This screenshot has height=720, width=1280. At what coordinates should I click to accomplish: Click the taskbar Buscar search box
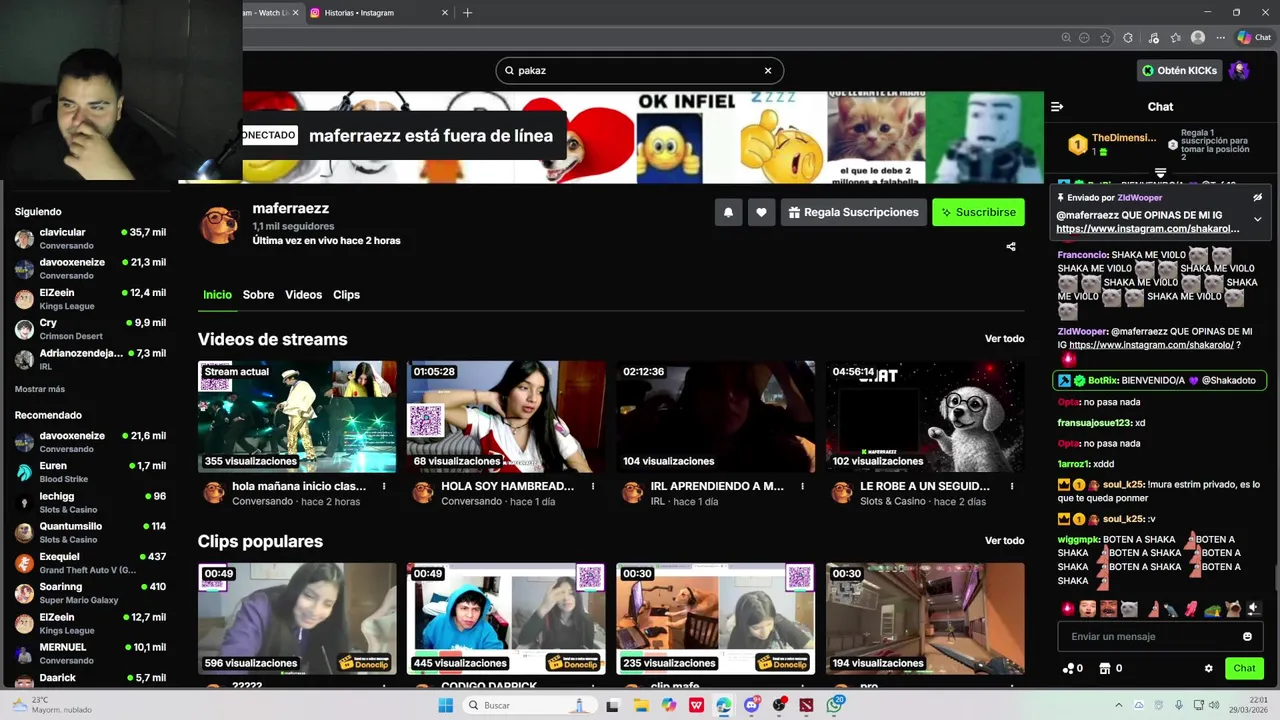click(x=529, y=705)
